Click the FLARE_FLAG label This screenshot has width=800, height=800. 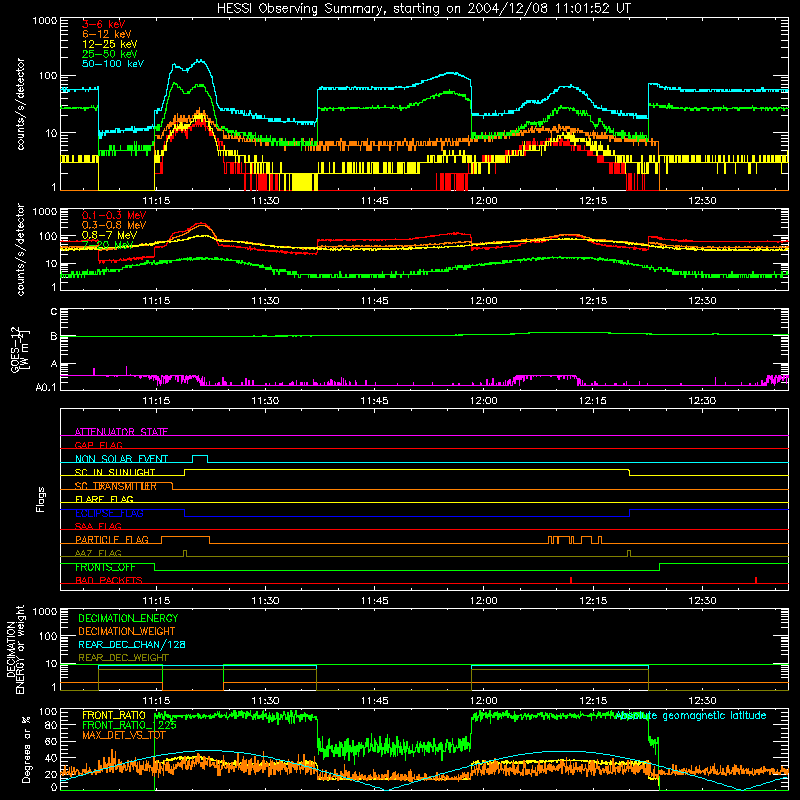pos(104,499)
